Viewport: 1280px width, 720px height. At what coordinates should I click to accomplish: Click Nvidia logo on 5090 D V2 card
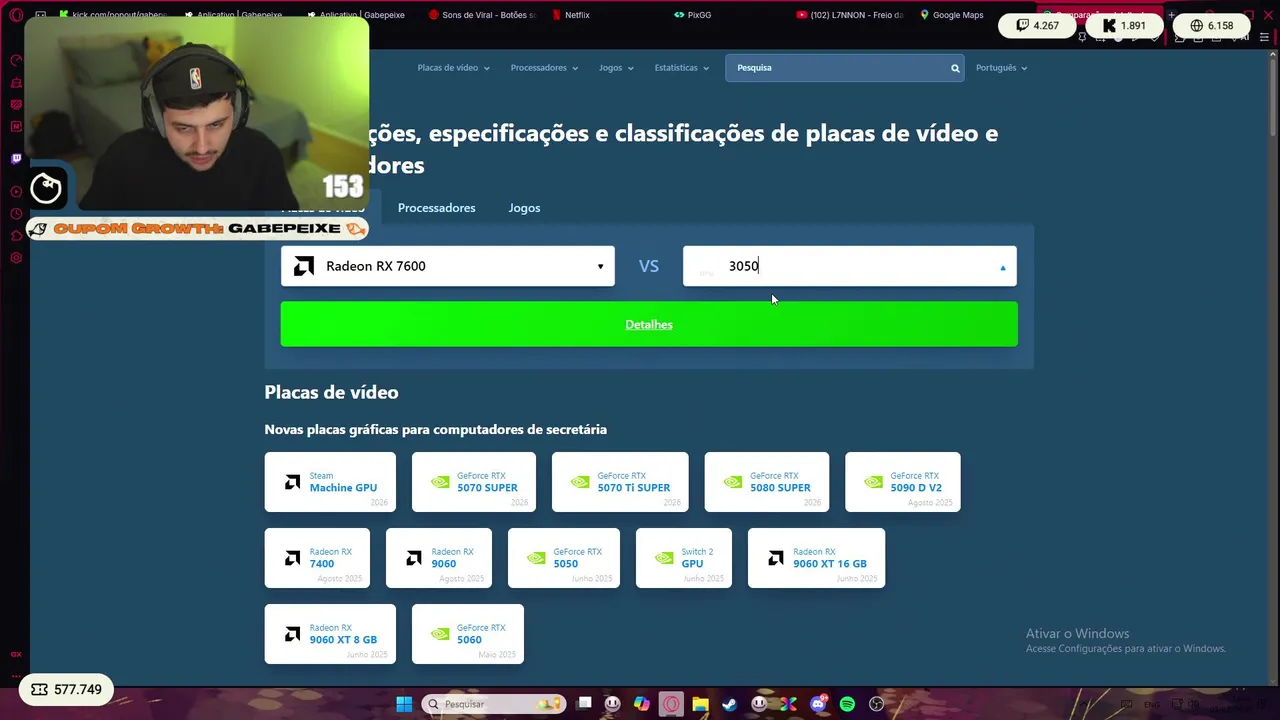coord(873,482)
